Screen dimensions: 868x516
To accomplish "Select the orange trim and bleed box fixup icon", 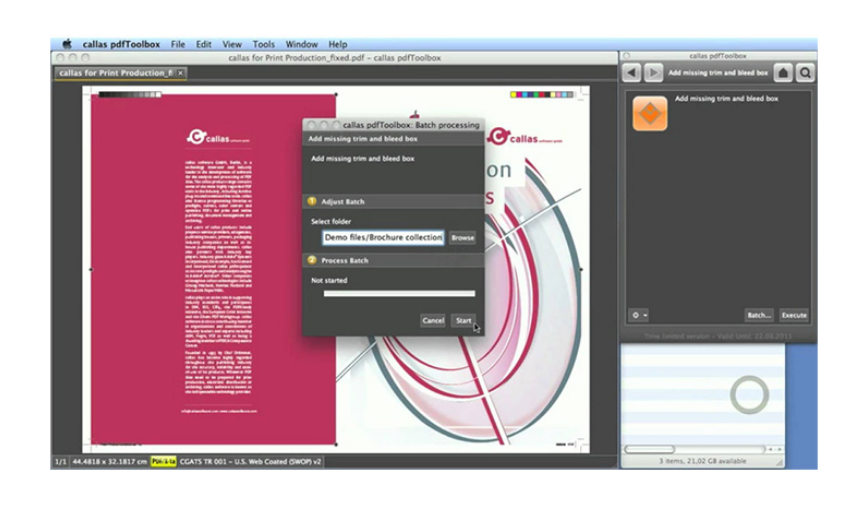I will 650,113.
